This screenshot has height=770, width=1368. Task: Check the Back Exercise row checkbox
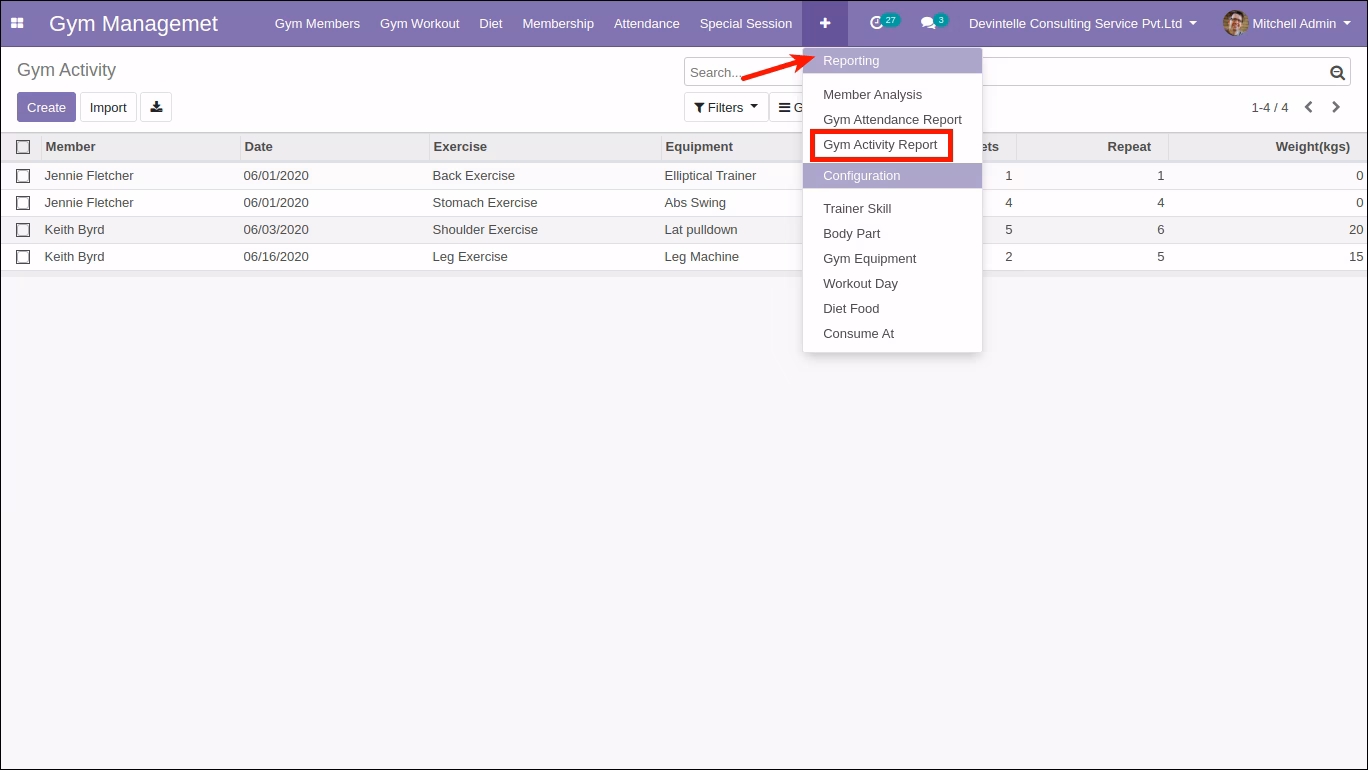pyautogui.click(x=23, y=176)
